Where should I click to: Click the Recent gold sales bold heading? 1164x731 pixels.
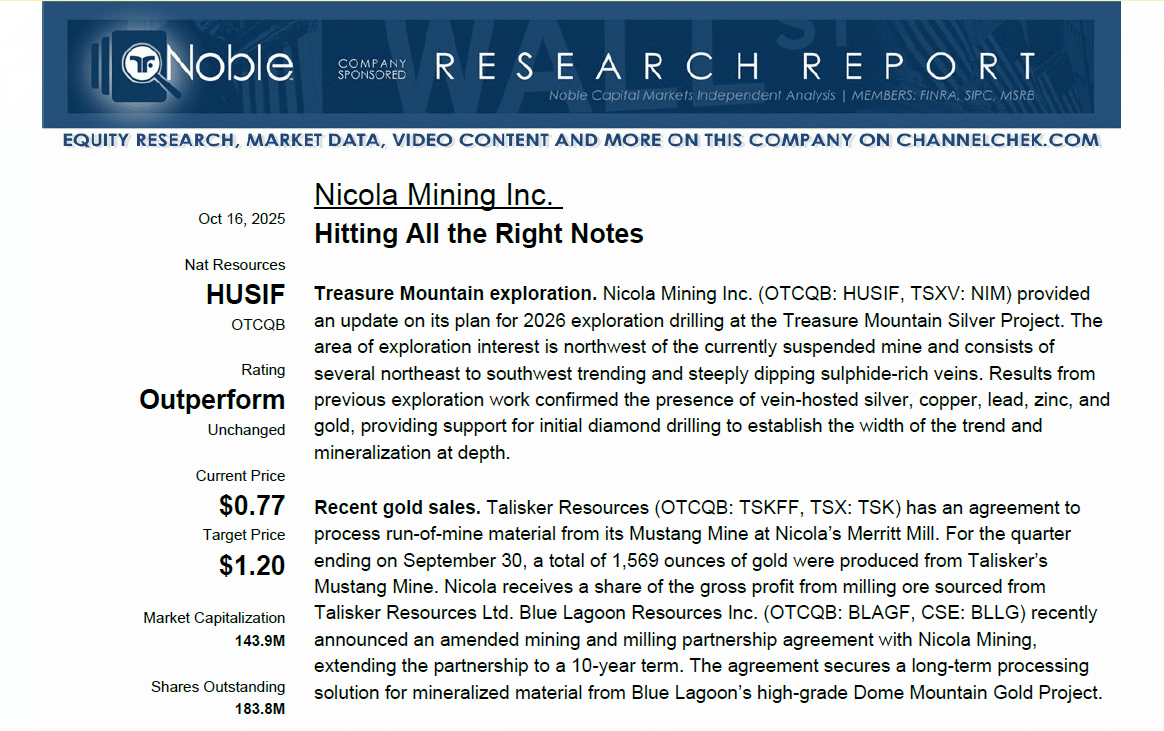[397, 508]
